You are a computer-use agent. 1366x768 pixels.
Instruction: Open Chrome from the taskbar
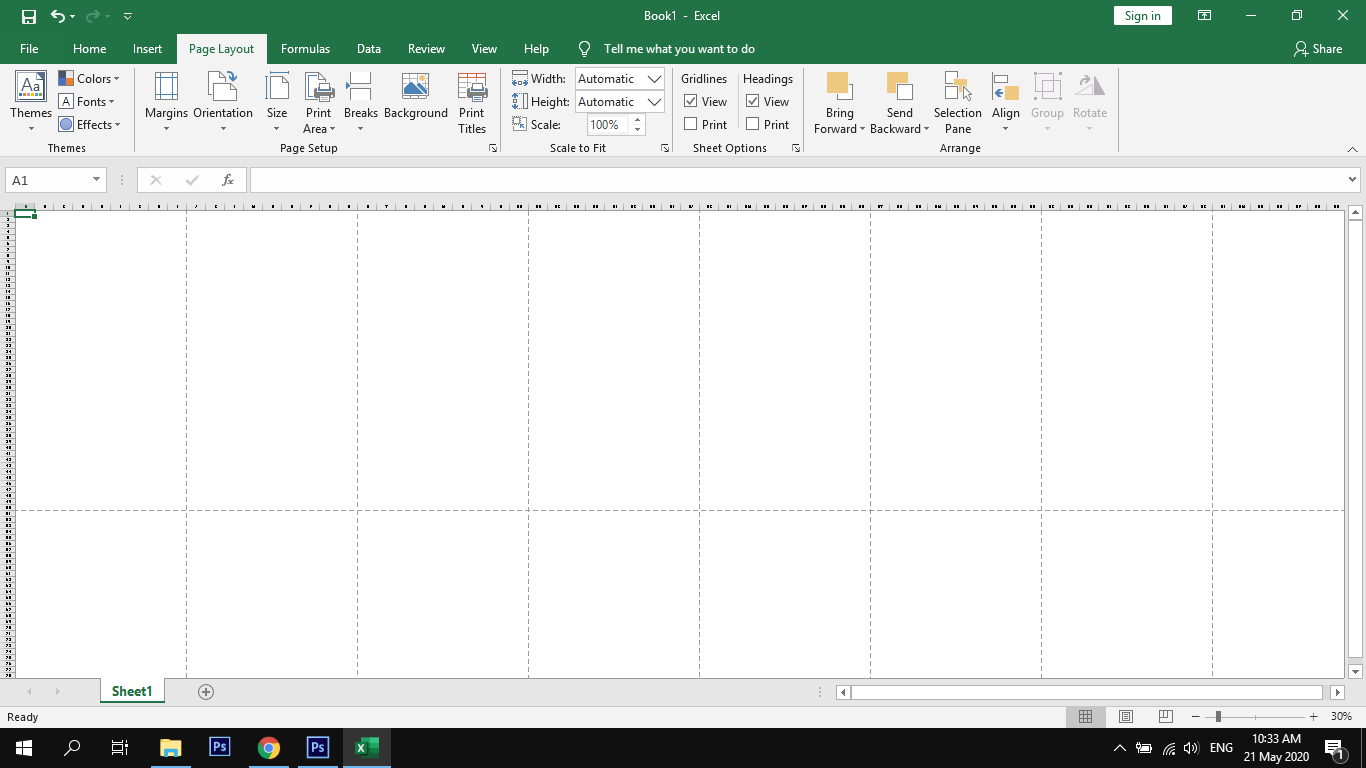[x=268, y=748]
